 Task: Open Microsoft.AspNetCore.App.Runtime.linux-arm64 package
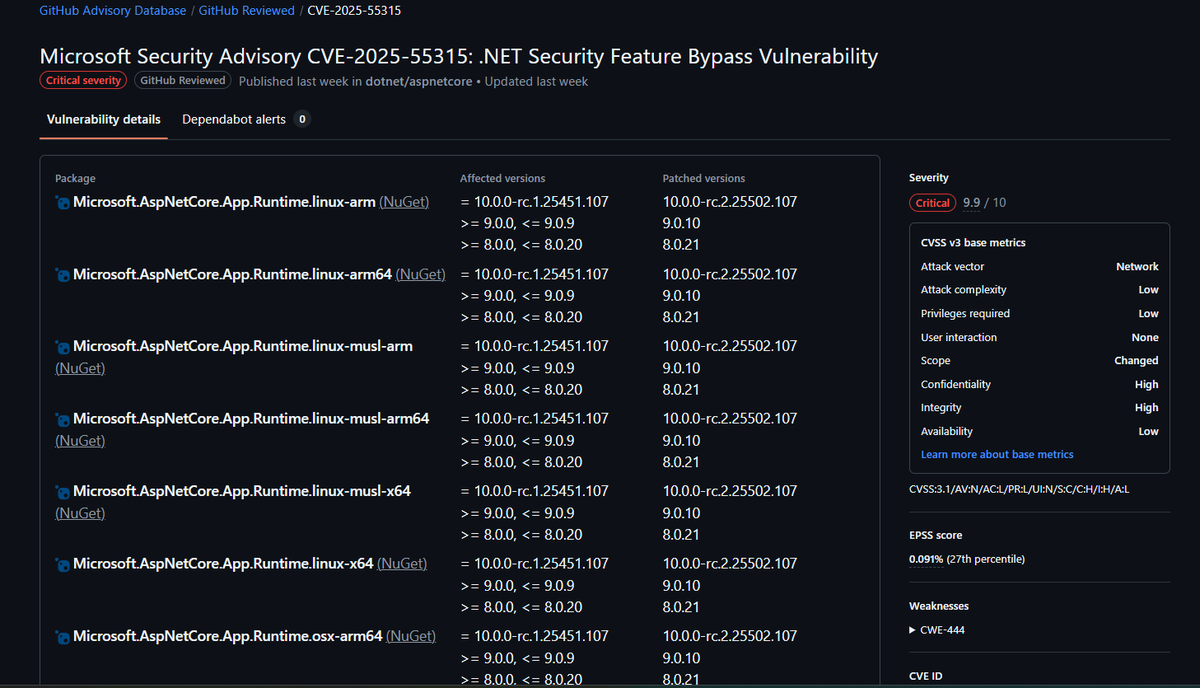232,274
